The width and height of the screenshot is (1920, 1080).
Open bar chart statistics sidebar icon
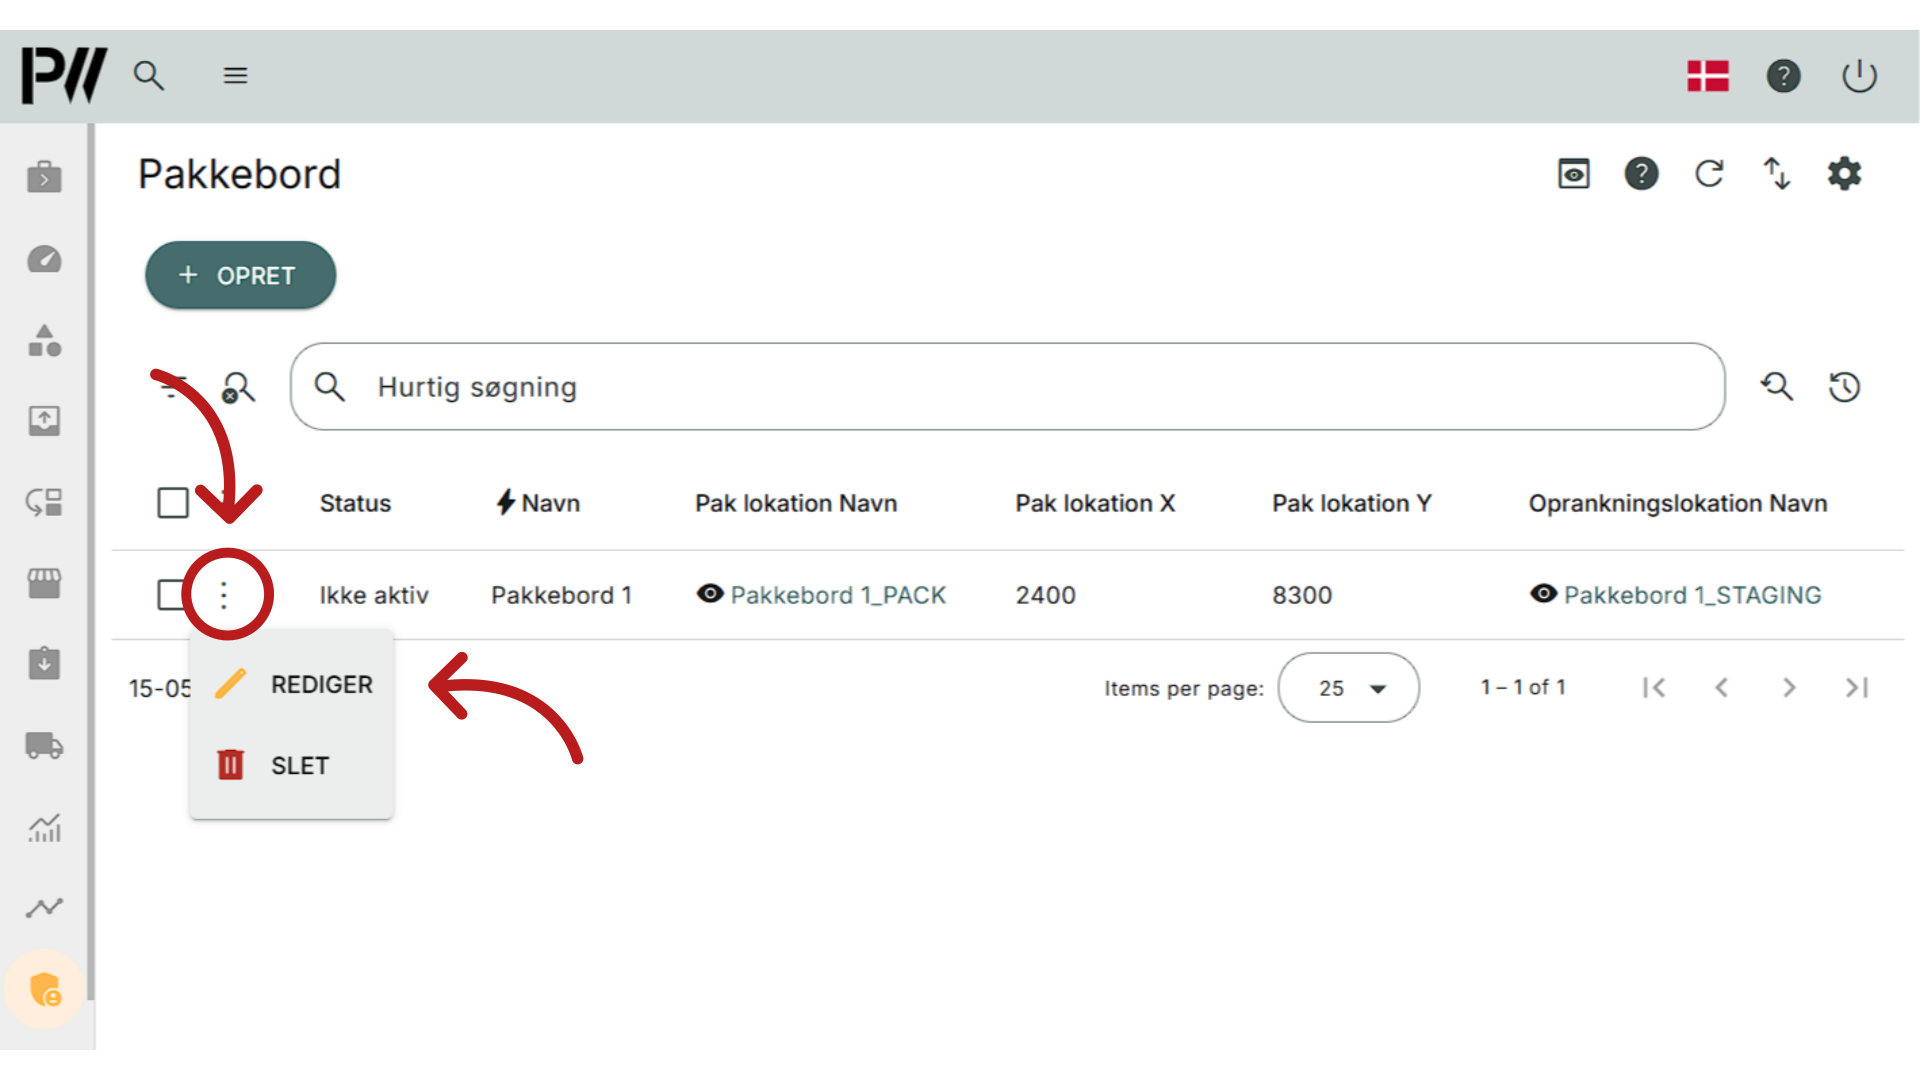pyautogui.click(x=44, y=827)
